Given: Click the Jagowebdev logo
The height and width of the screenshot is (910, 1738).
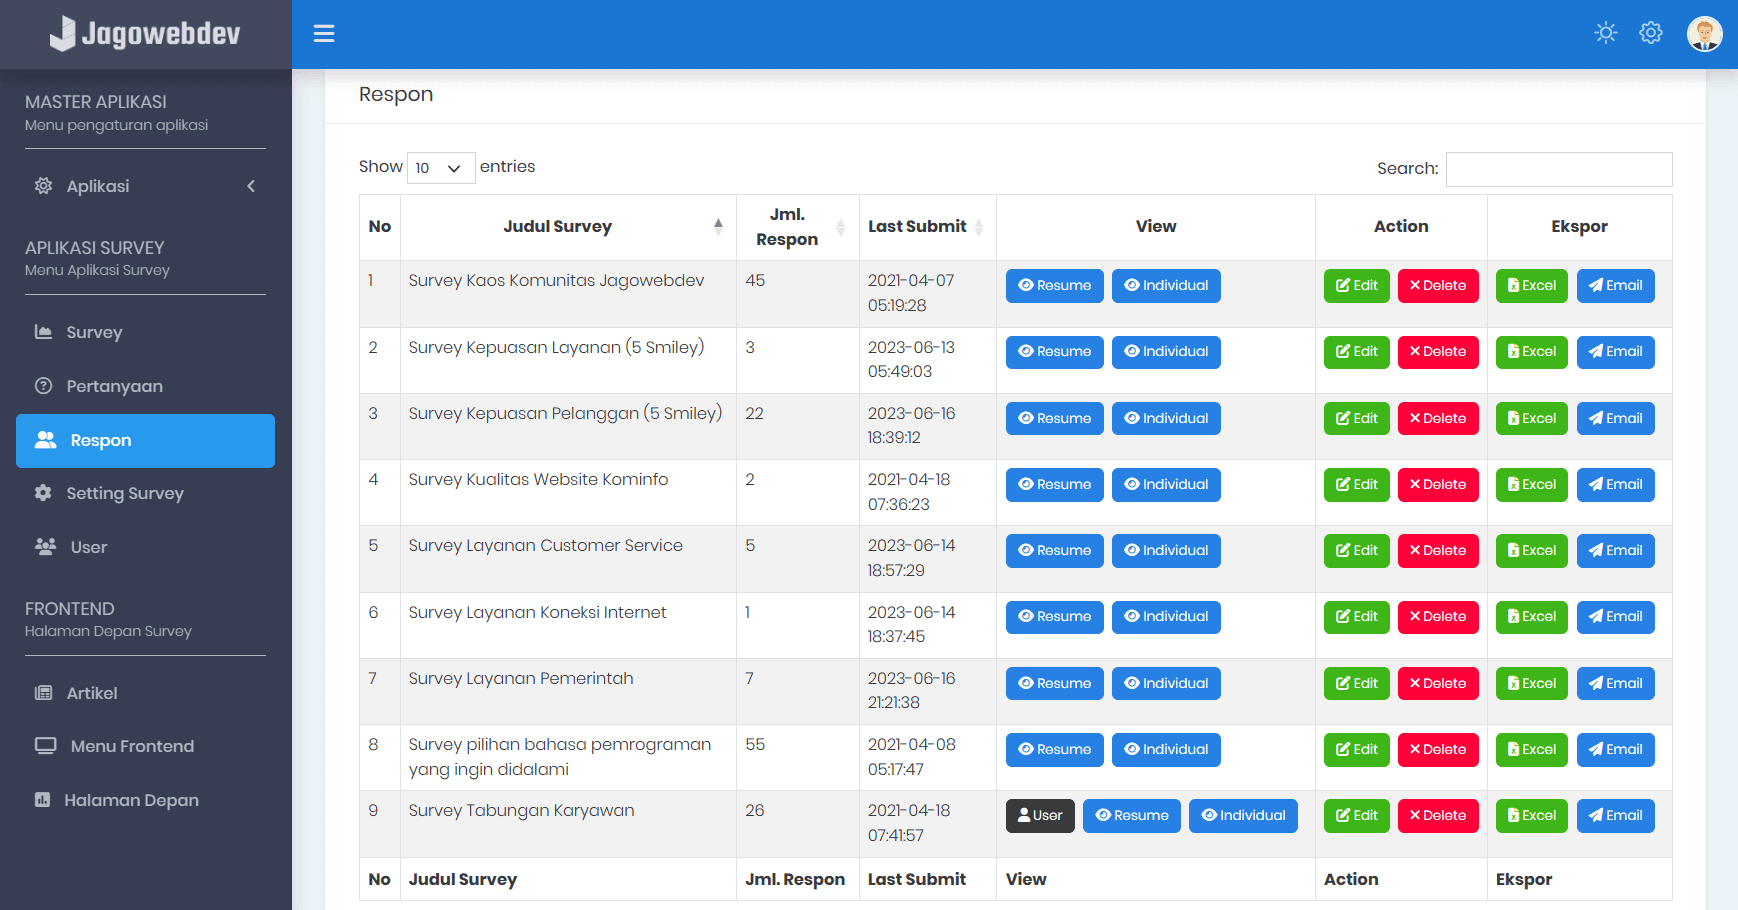Looking at the screenshot, I should 145,34.
